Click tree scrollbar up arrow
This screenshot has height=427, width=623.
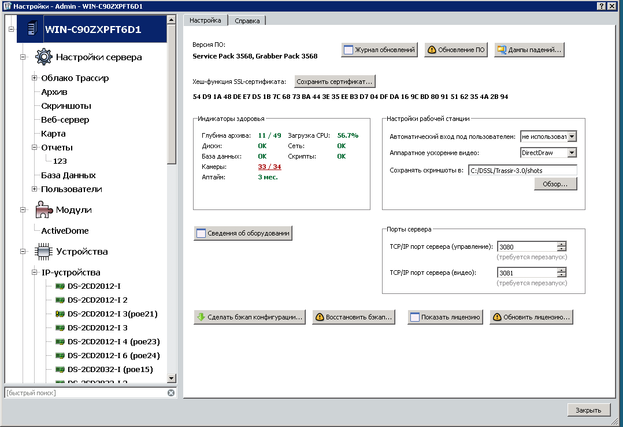[171, 19]
